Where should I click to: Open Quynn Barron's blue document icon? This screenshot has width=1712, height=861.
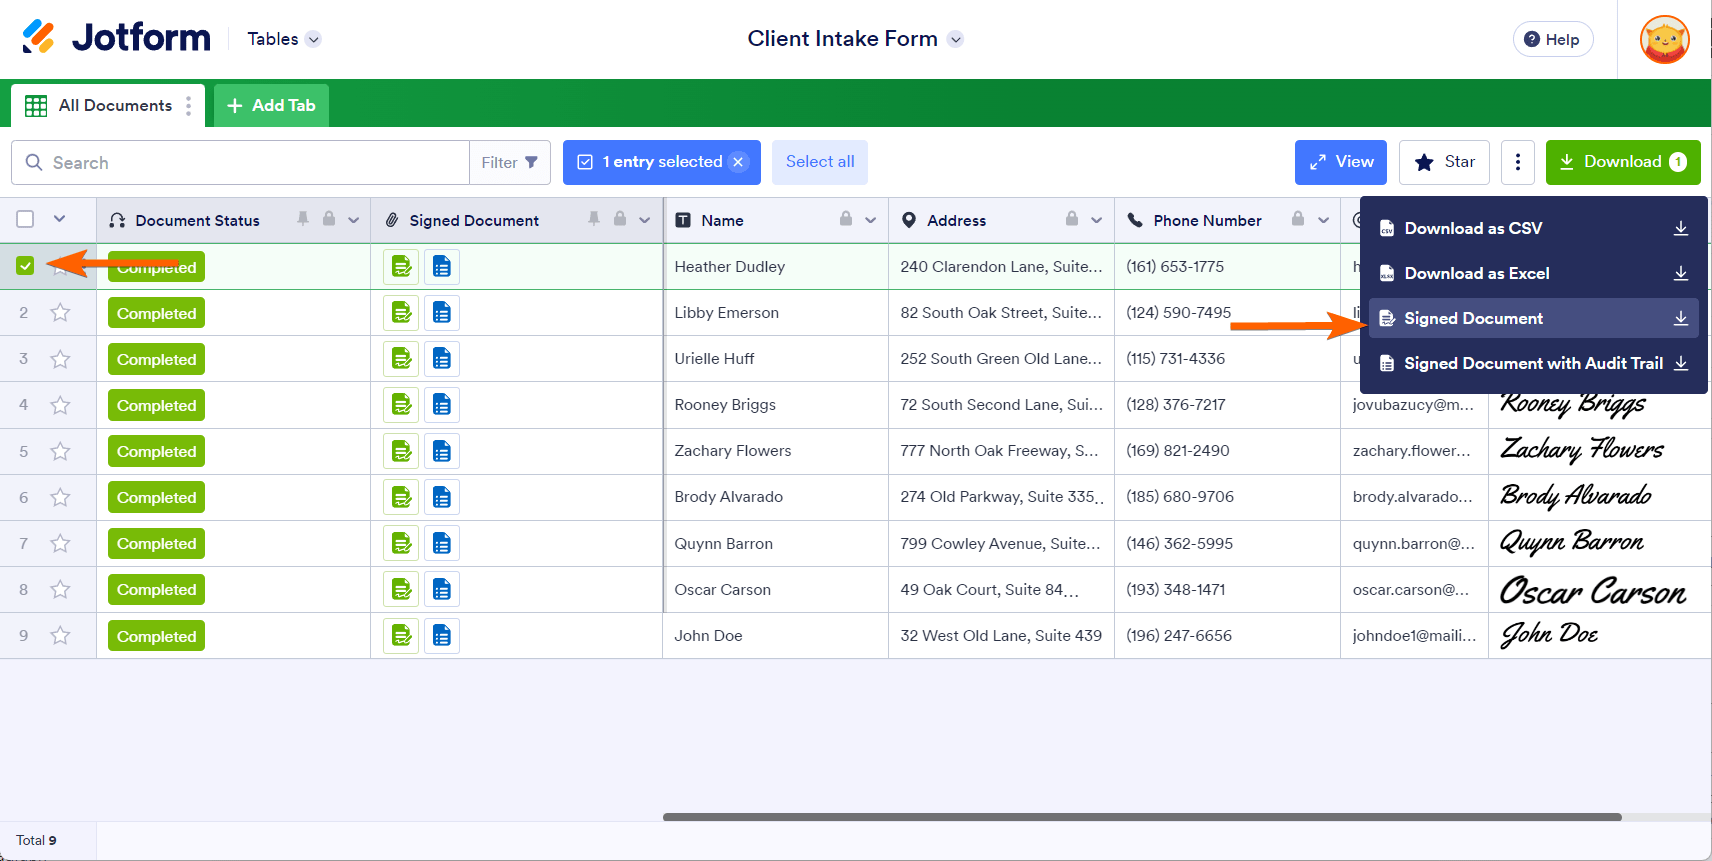[442, 543]
